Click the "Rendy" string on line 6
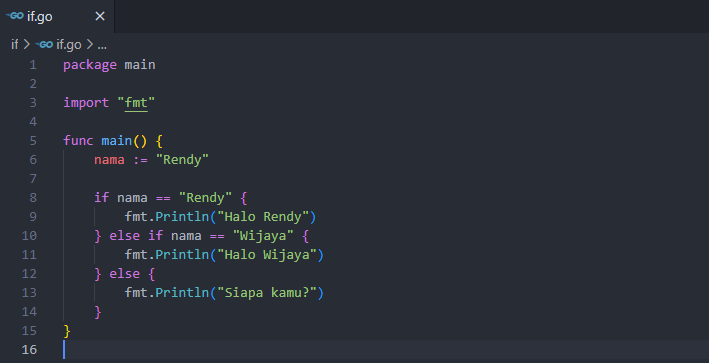The height and width of the screenshot is (363, 709). coord(182,160)
